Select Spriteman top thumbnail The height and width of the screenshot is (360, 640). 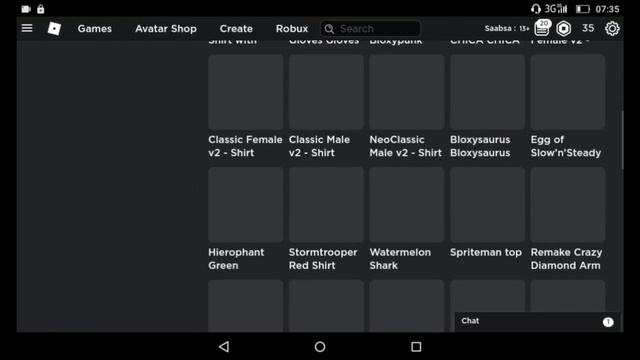(x=487, y=204)
